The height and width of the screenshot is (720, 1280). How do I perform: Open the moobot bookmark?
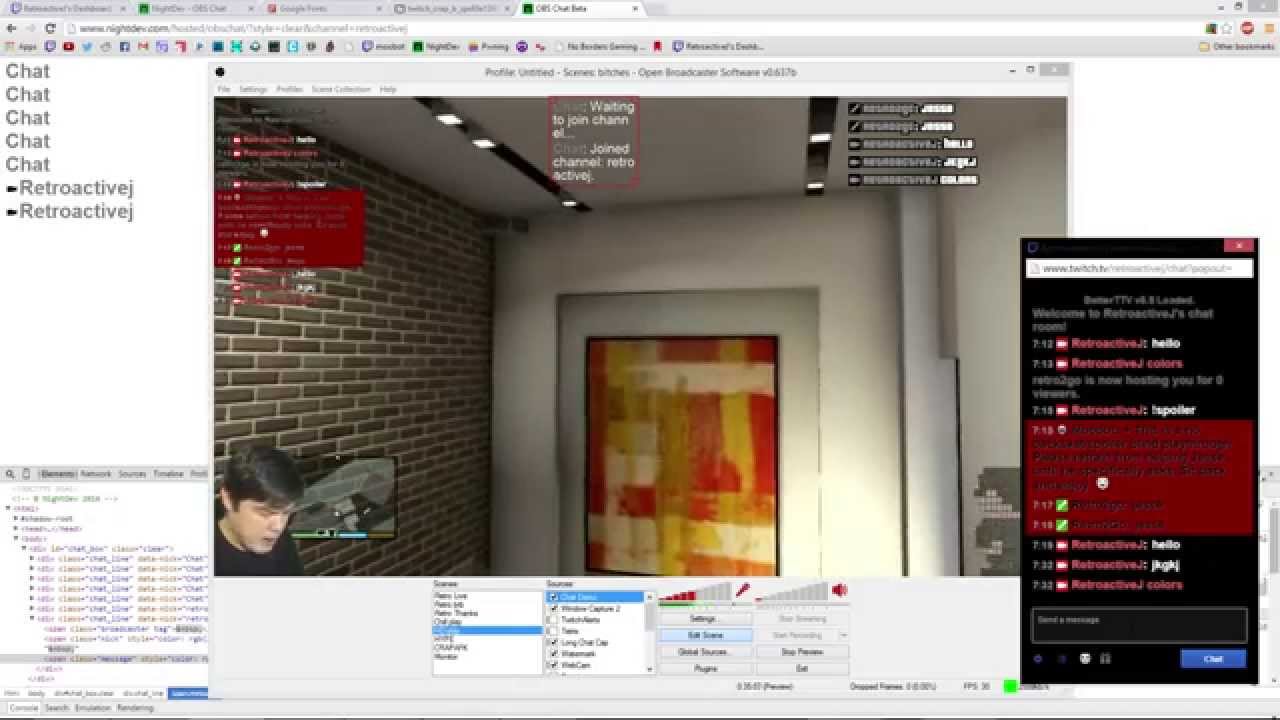[385, 46]
